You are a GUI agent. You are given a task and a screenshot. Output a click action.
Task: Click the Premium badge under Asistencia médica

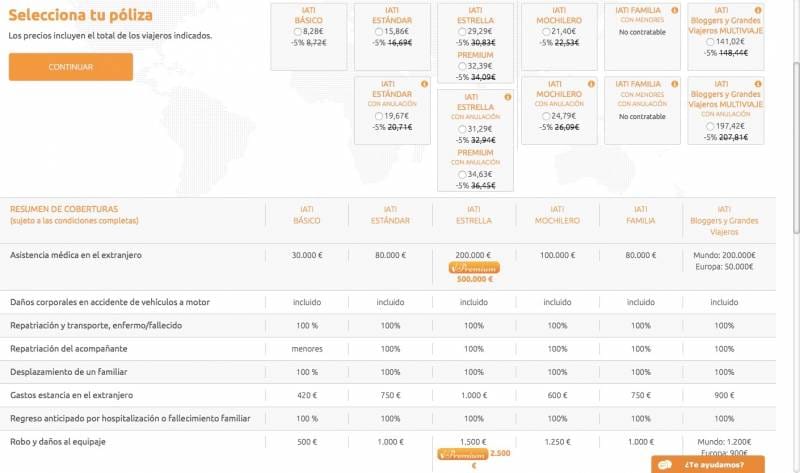[474, 268]
